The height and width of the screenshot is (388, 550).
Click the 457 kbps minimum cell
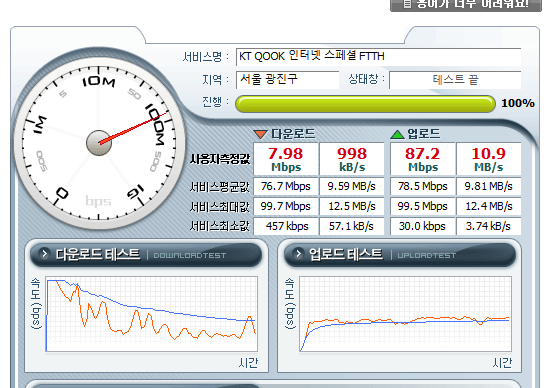[x=286, y=226]
